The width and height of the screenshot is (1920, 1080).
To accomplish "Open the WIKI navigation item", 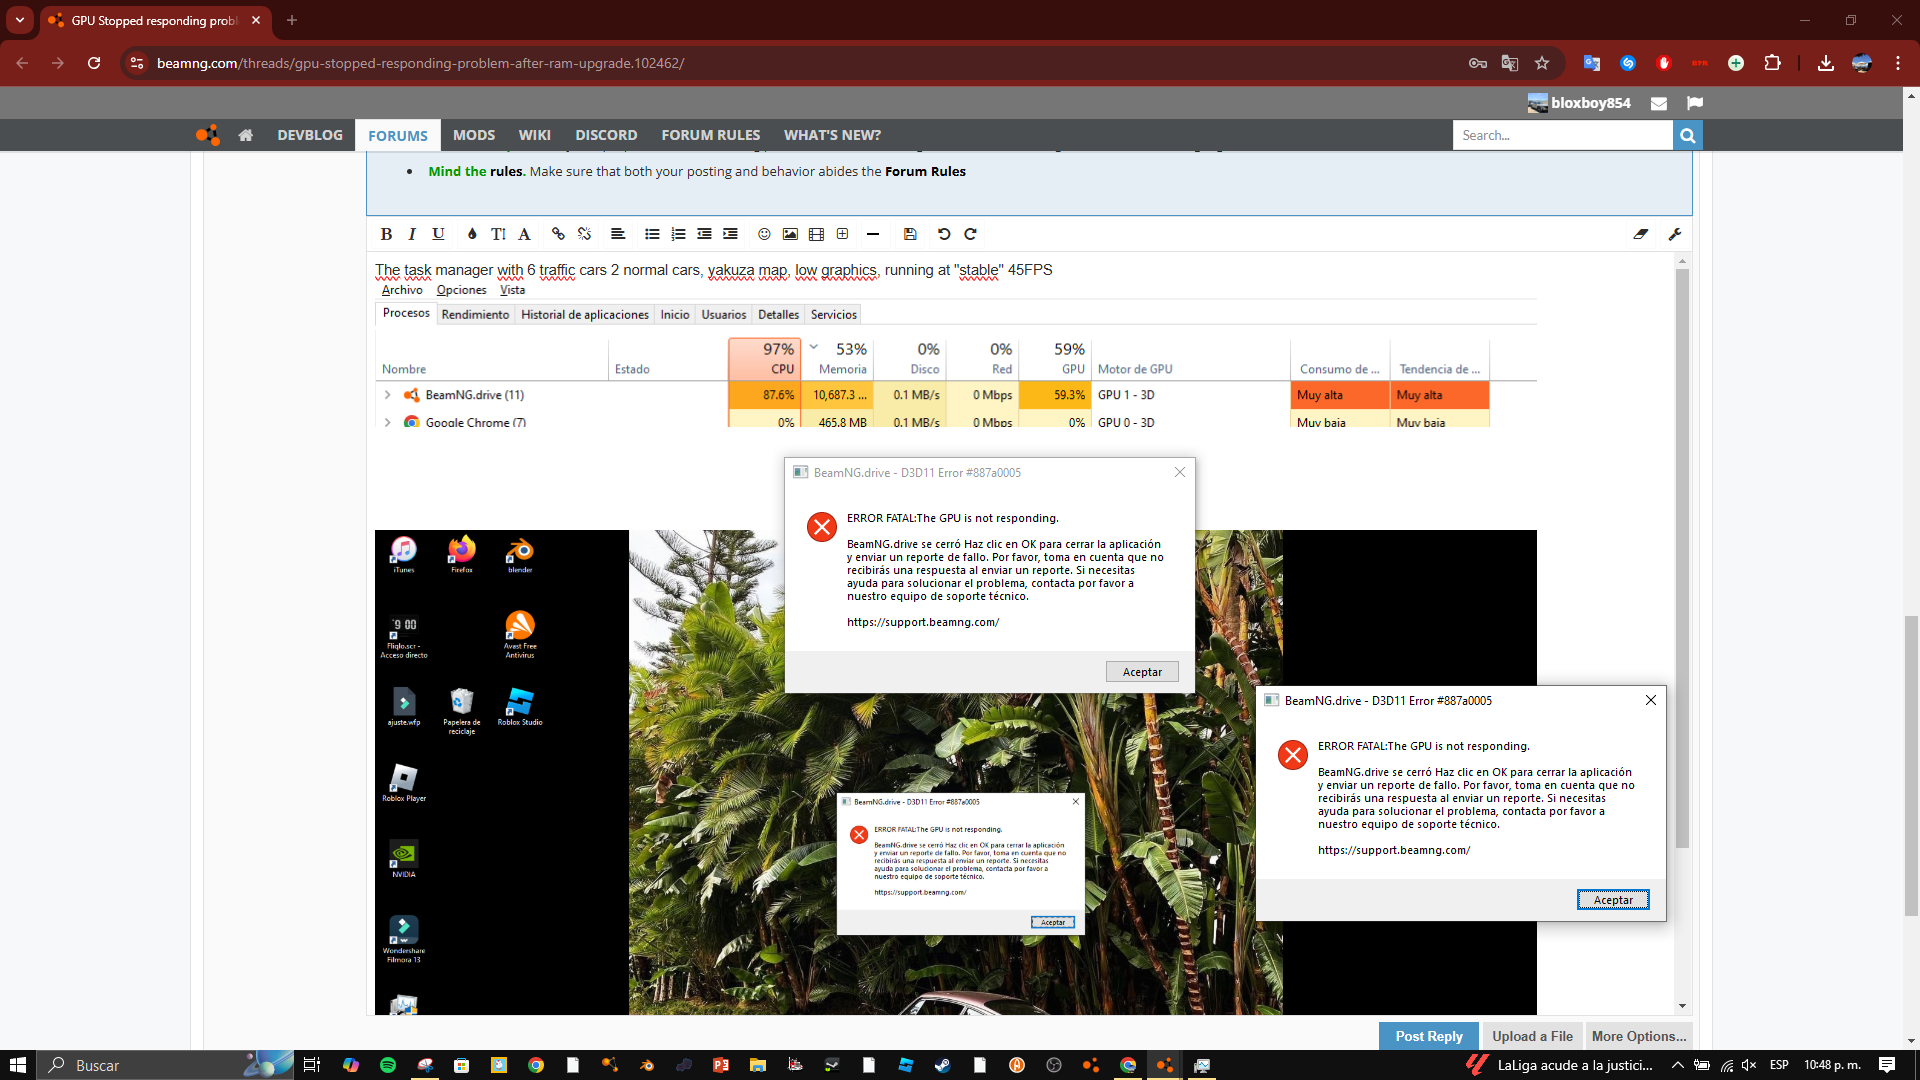I will [535, 135].
